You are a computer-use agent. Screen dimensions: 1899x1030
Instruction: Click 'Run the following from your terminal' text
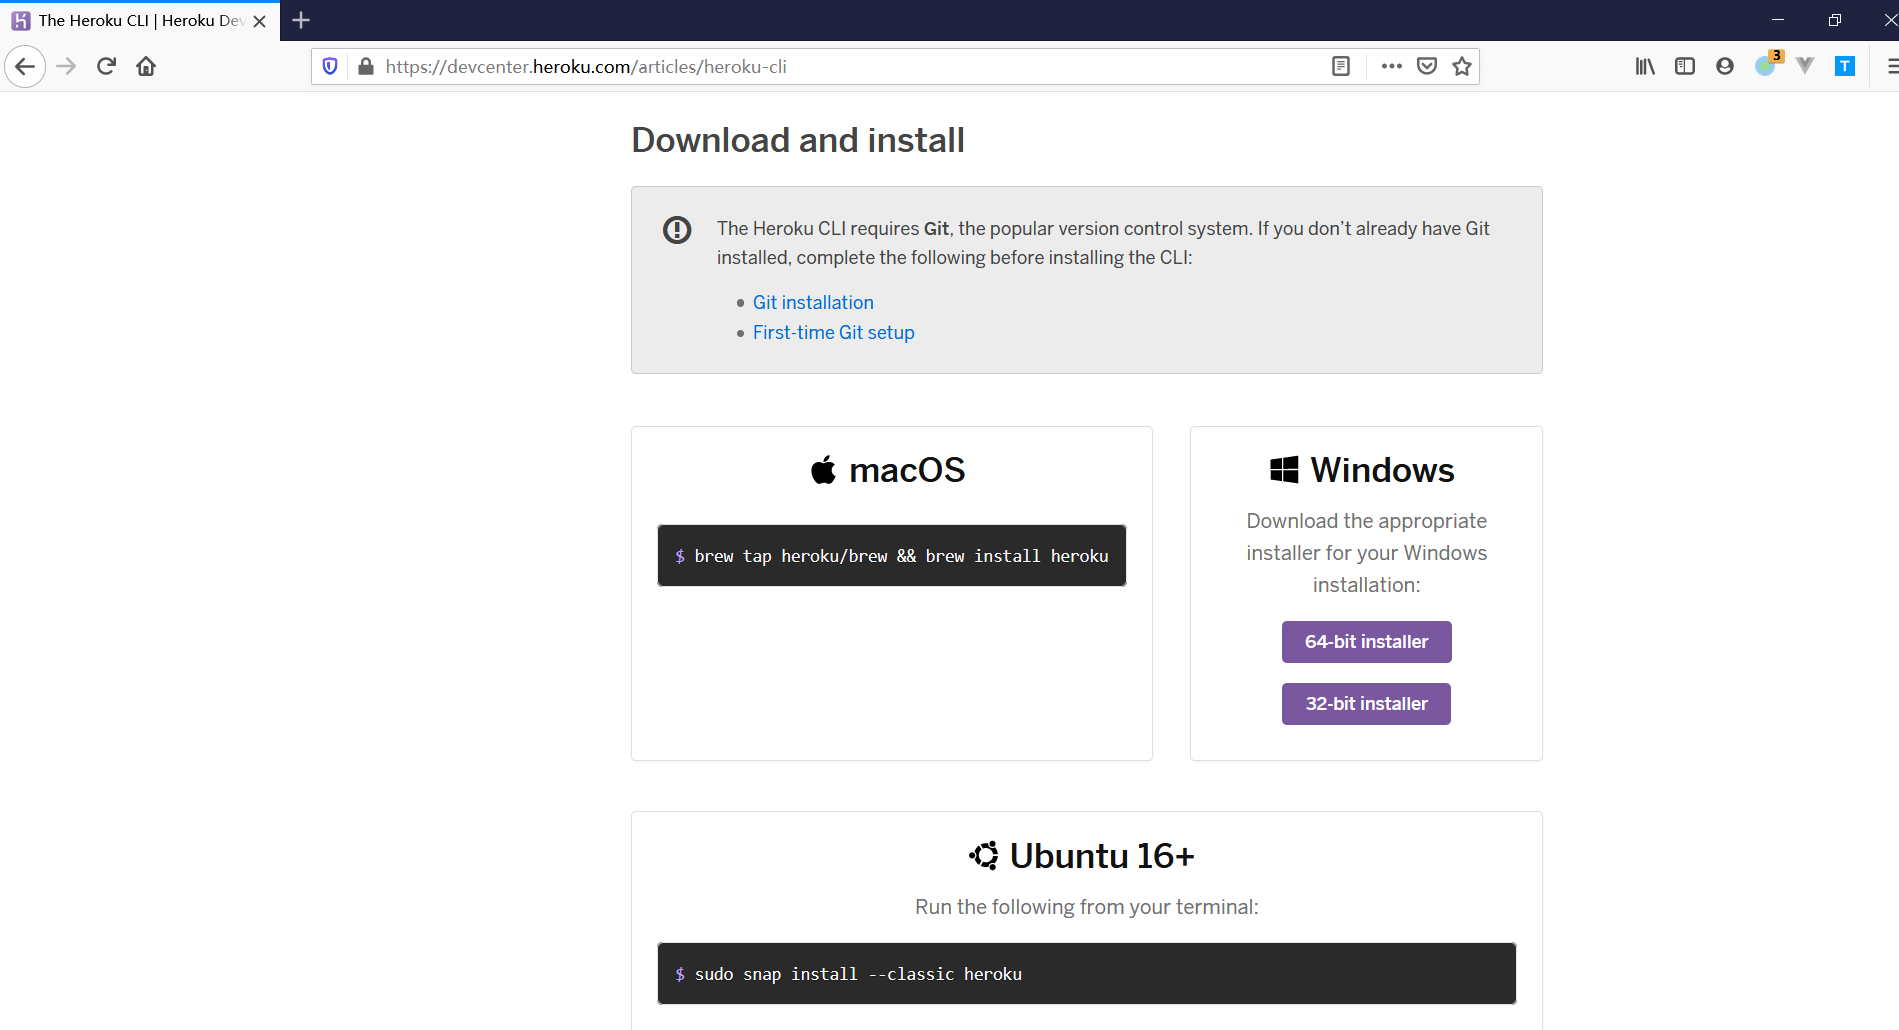[x=1087, y=907]
